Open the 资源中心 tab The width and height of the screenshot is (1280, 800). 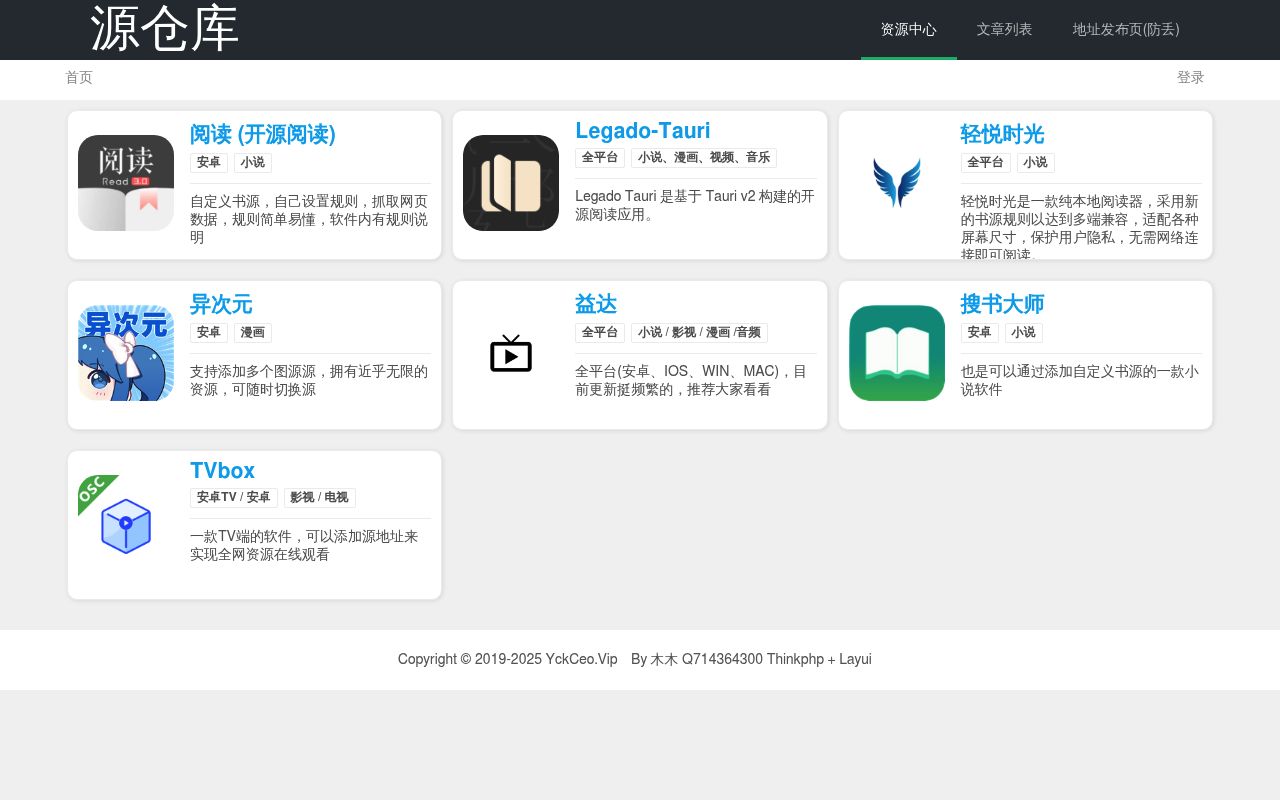click(909, 30)
